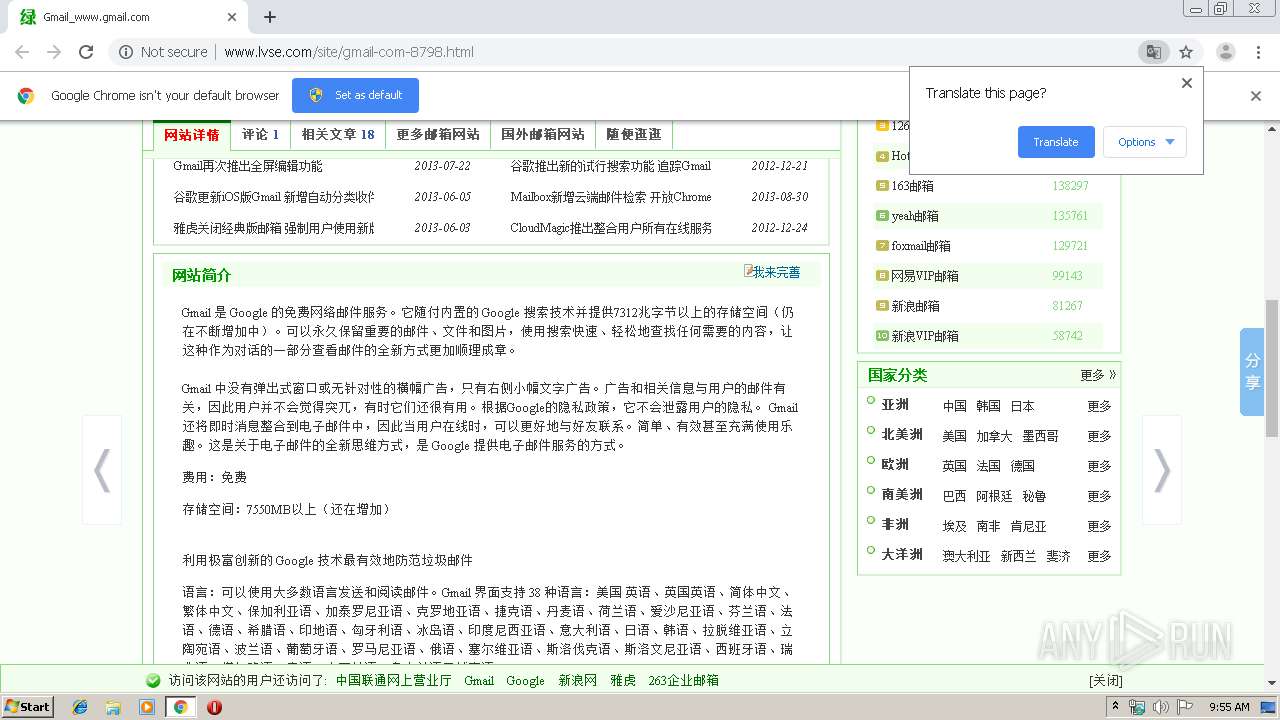Expand 更多 next to 国家分类
1280x720 pixels.
click(x=1098, y=375)
